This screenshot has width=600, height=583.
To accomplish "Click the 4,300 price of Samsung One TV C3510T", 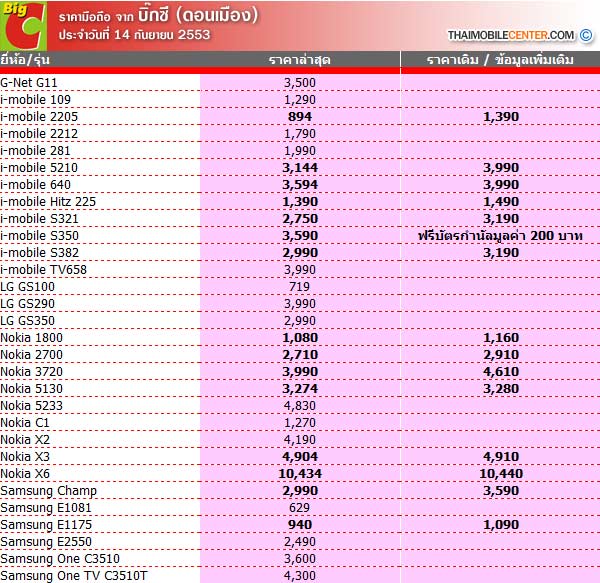I will (x=300, y=576).
